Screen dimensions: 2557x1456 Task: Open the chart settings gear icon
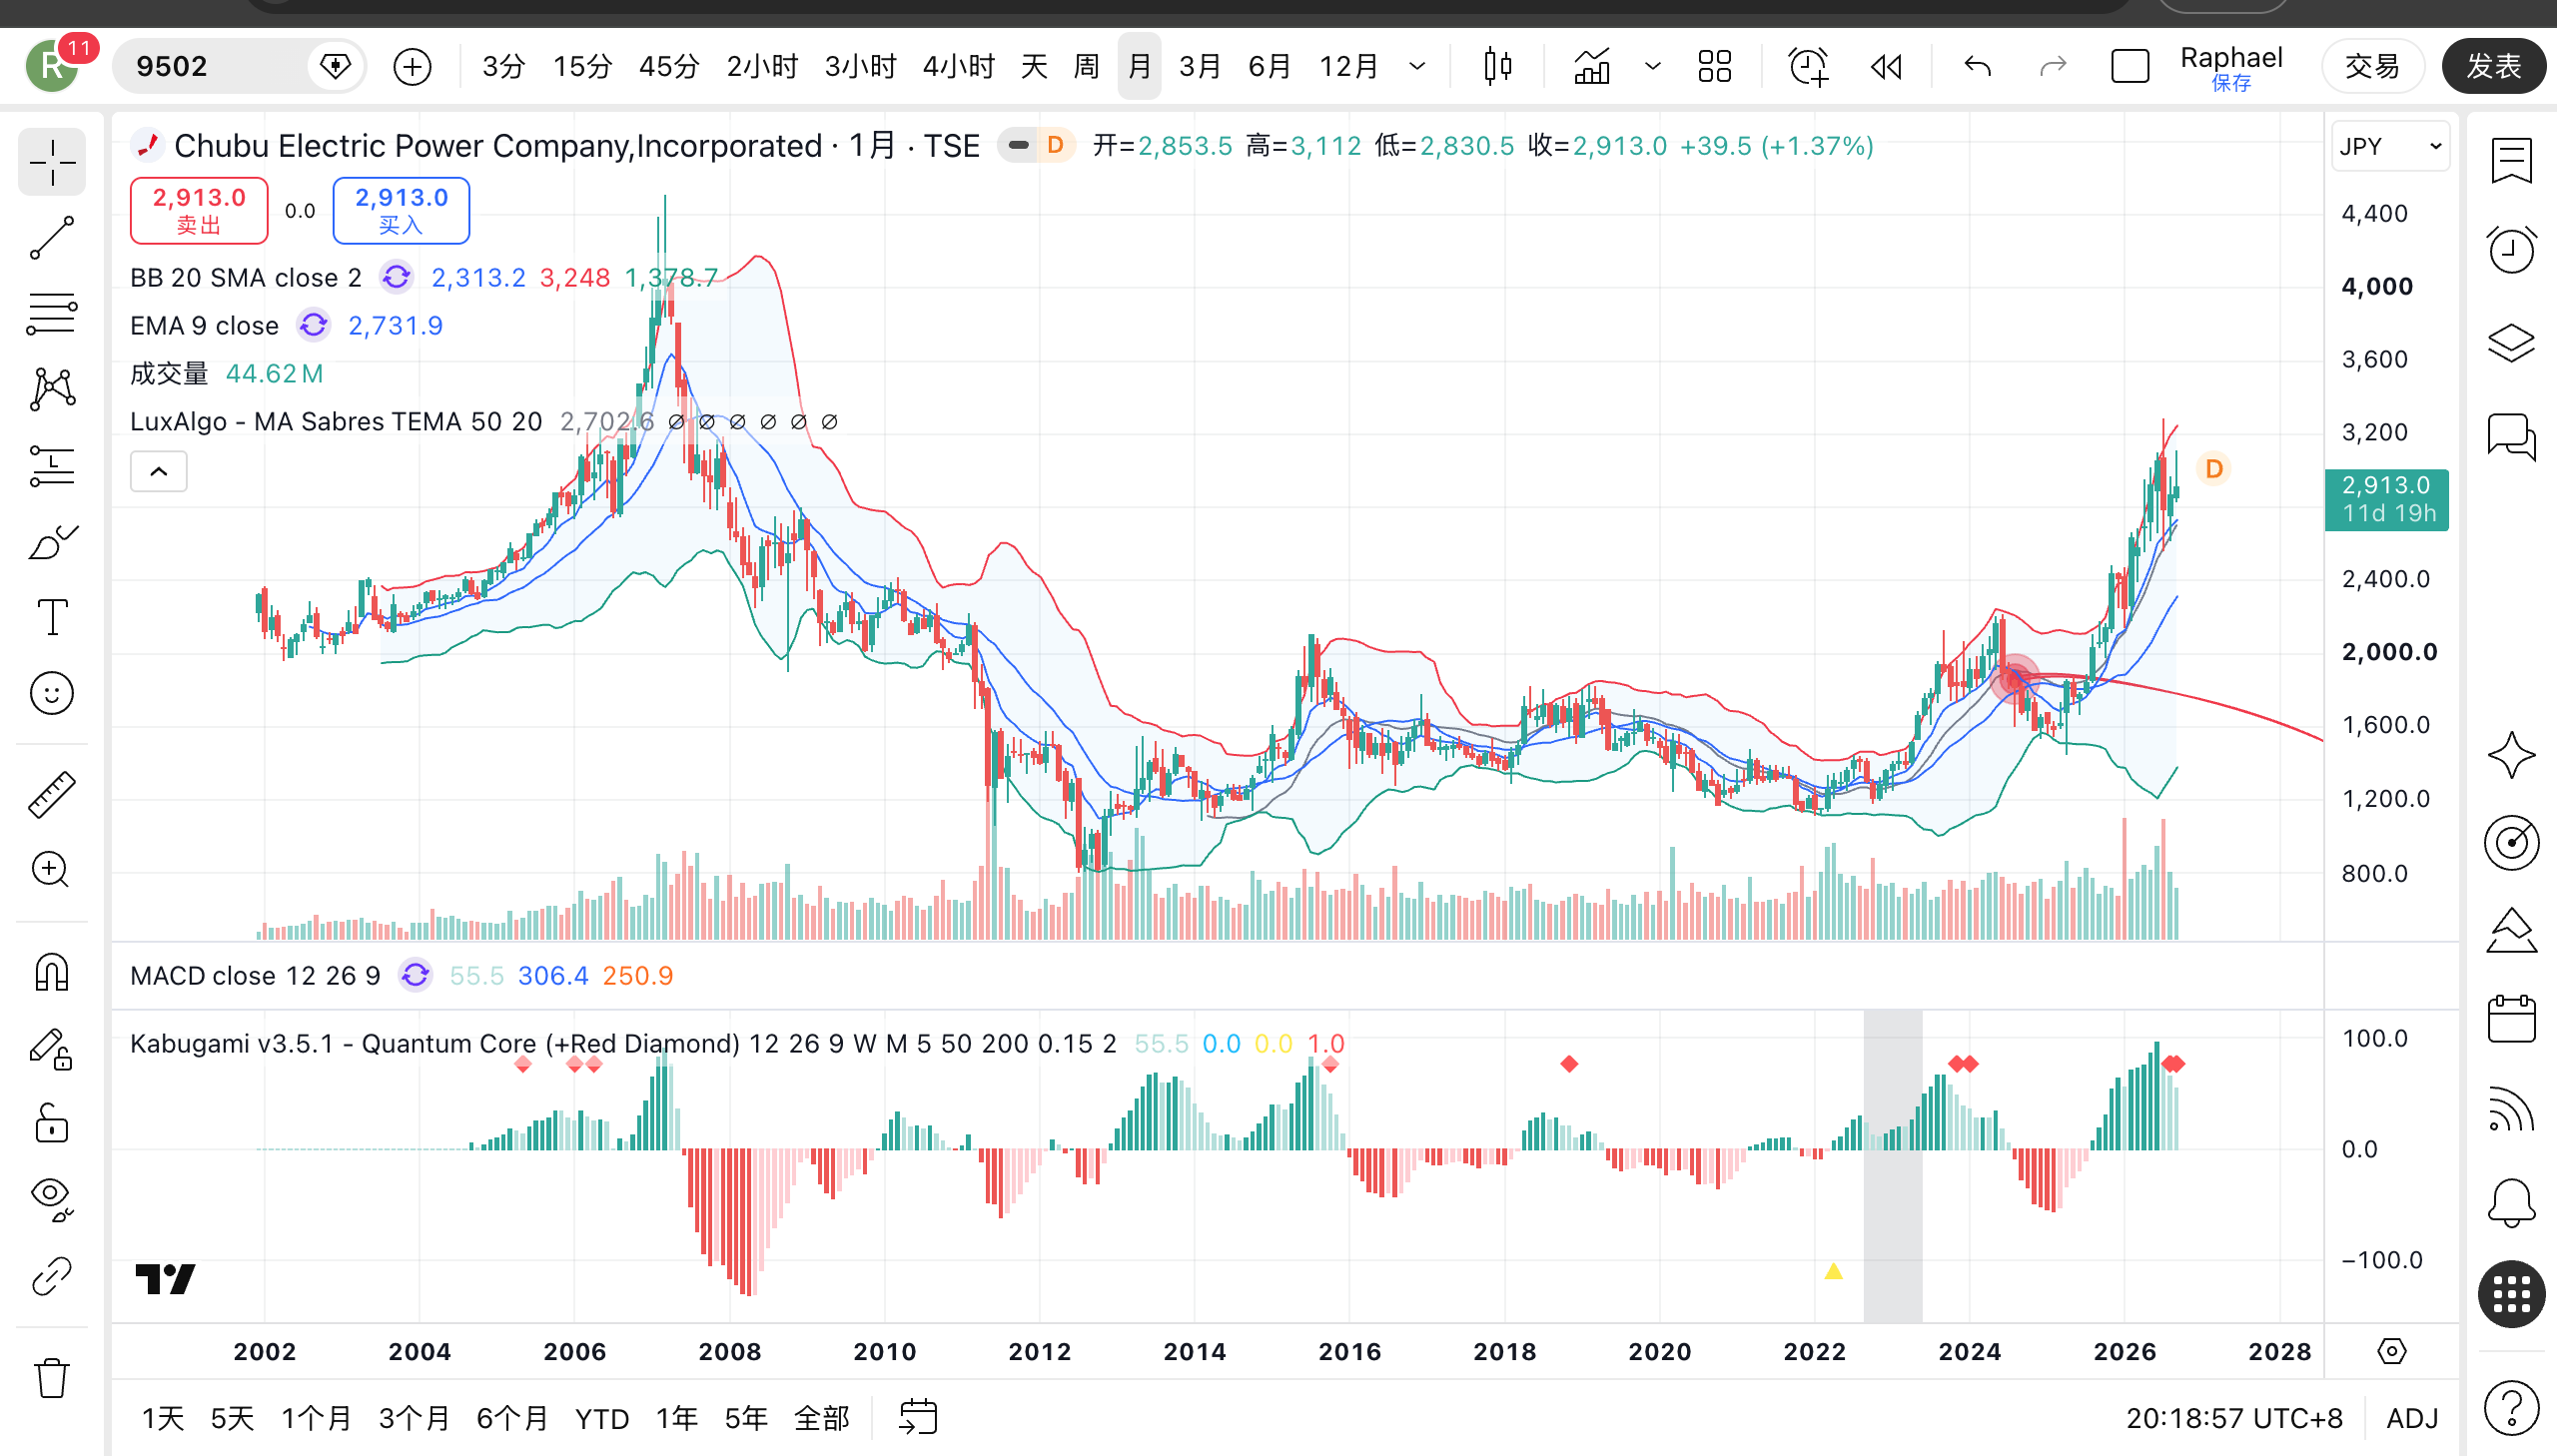(2391, 1352)
